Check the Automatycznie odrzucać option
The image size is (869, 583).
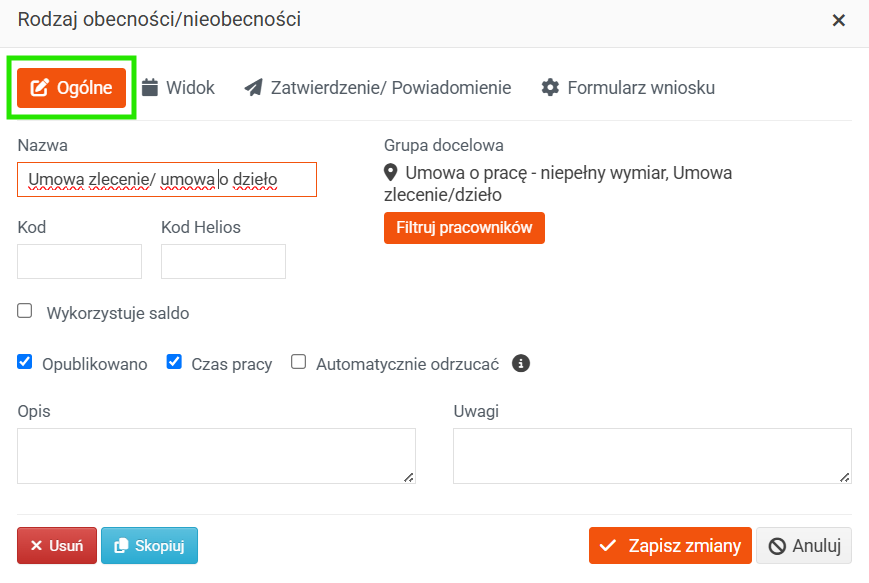pos(299,362)
